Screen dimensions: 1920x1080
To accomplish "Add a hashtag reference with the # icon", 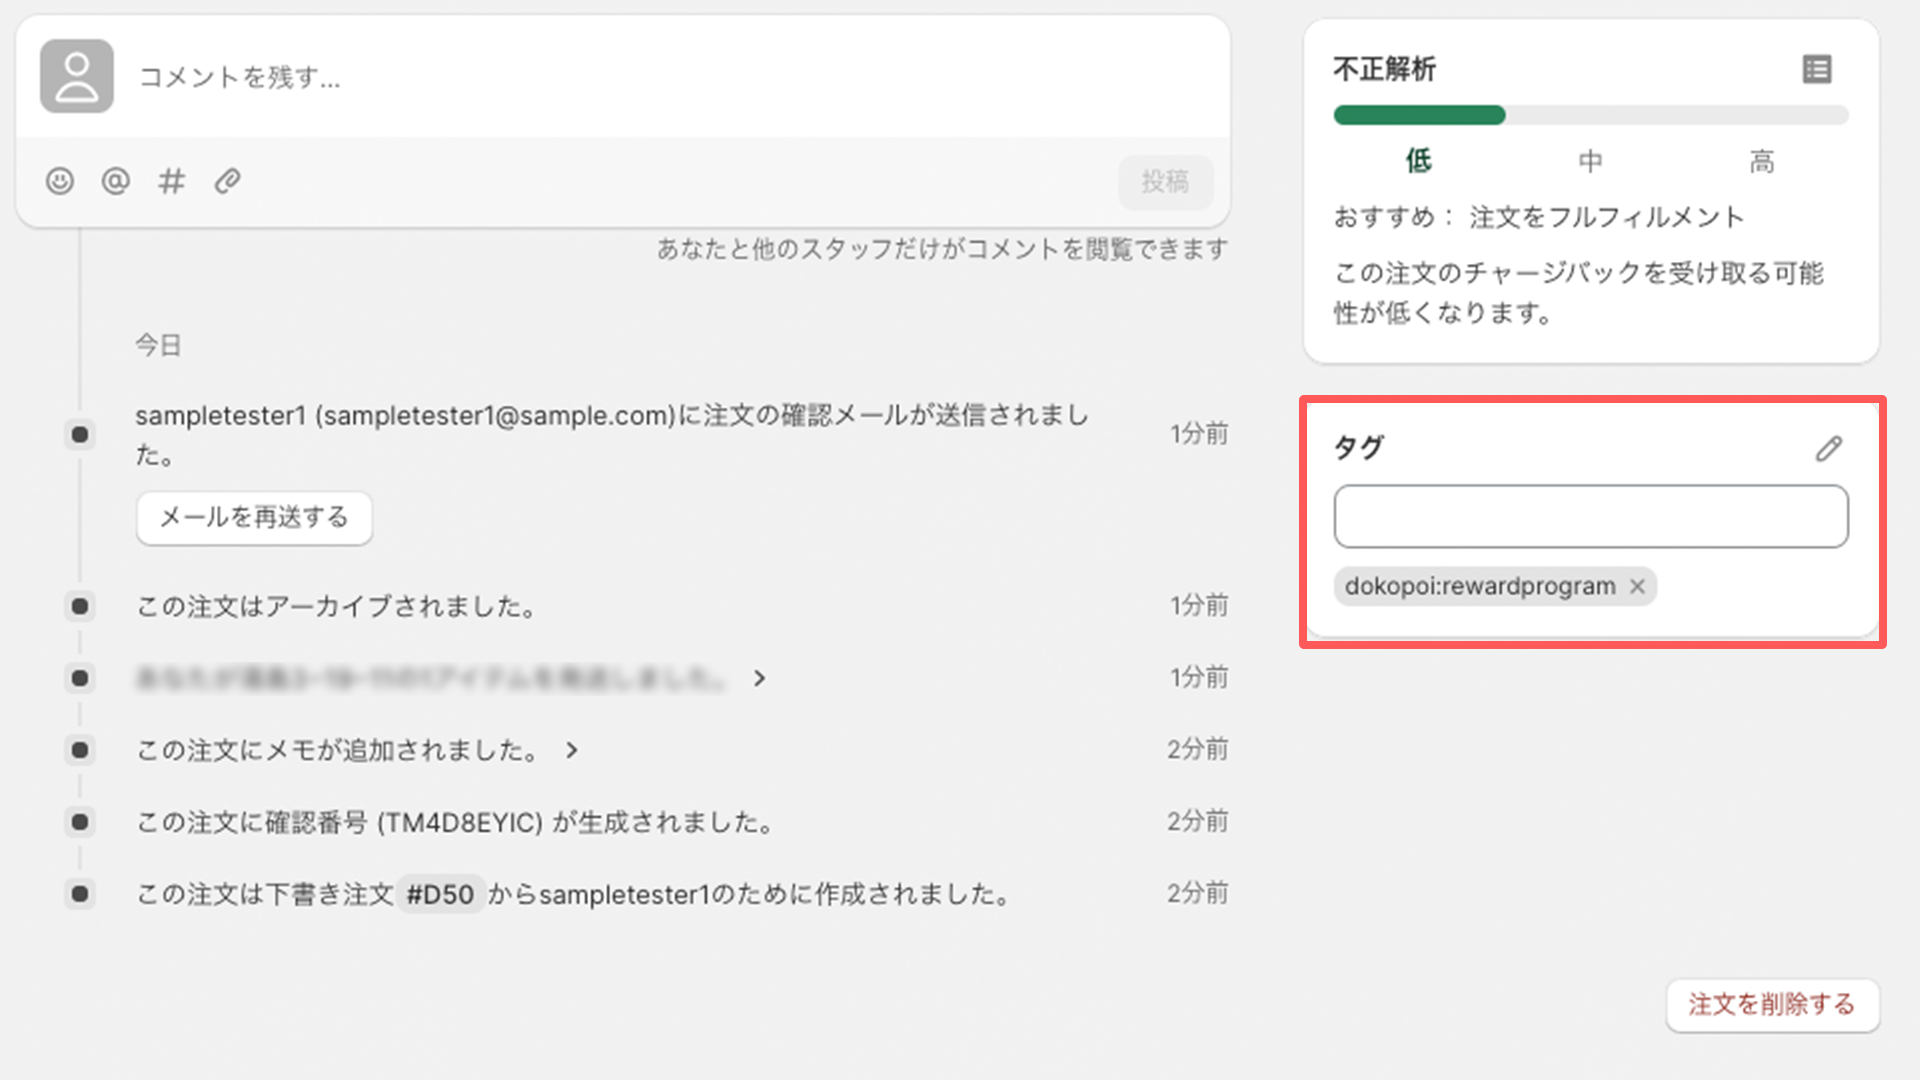I will pyautogui.click(x=172, y=181).
